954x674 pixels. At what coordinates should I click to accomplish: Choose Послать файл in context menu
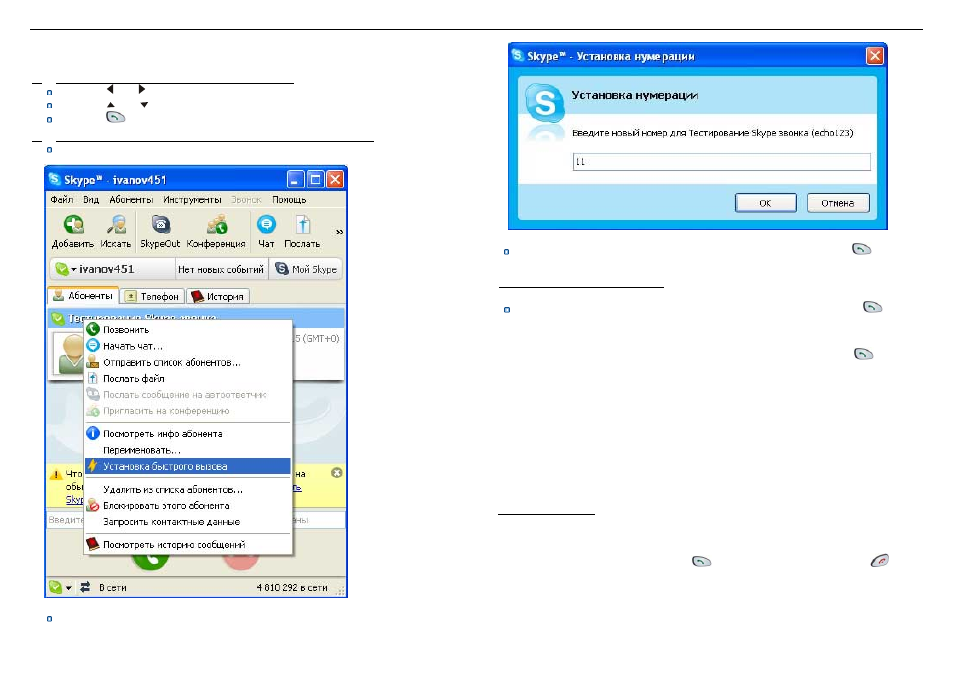pos(187,379)
